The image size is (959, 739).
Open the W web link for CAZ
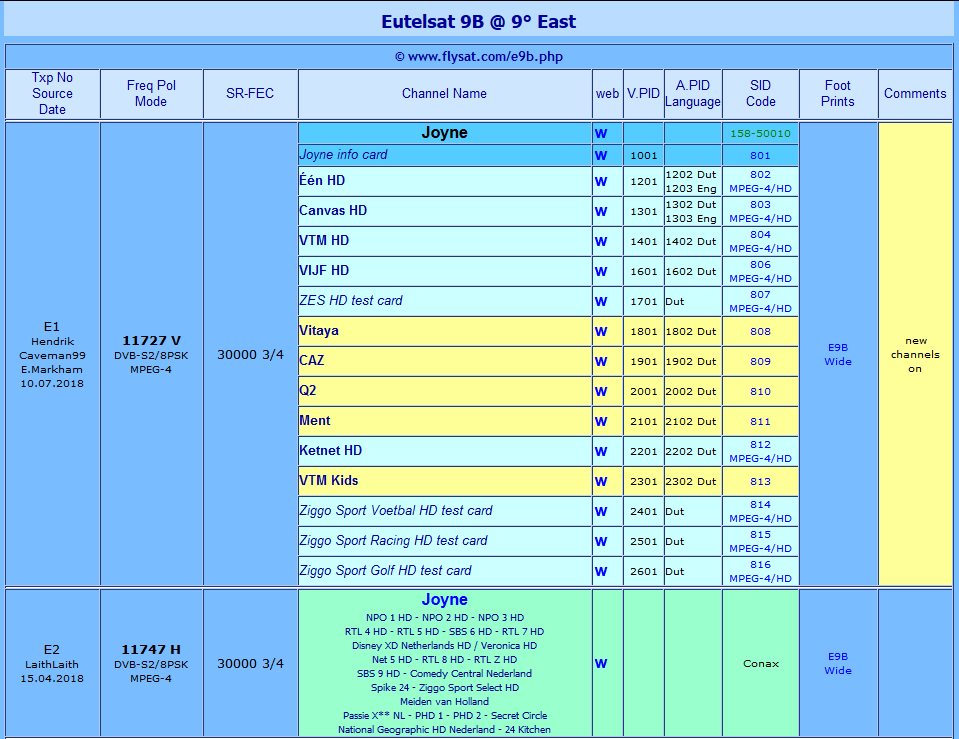point(601,362)
